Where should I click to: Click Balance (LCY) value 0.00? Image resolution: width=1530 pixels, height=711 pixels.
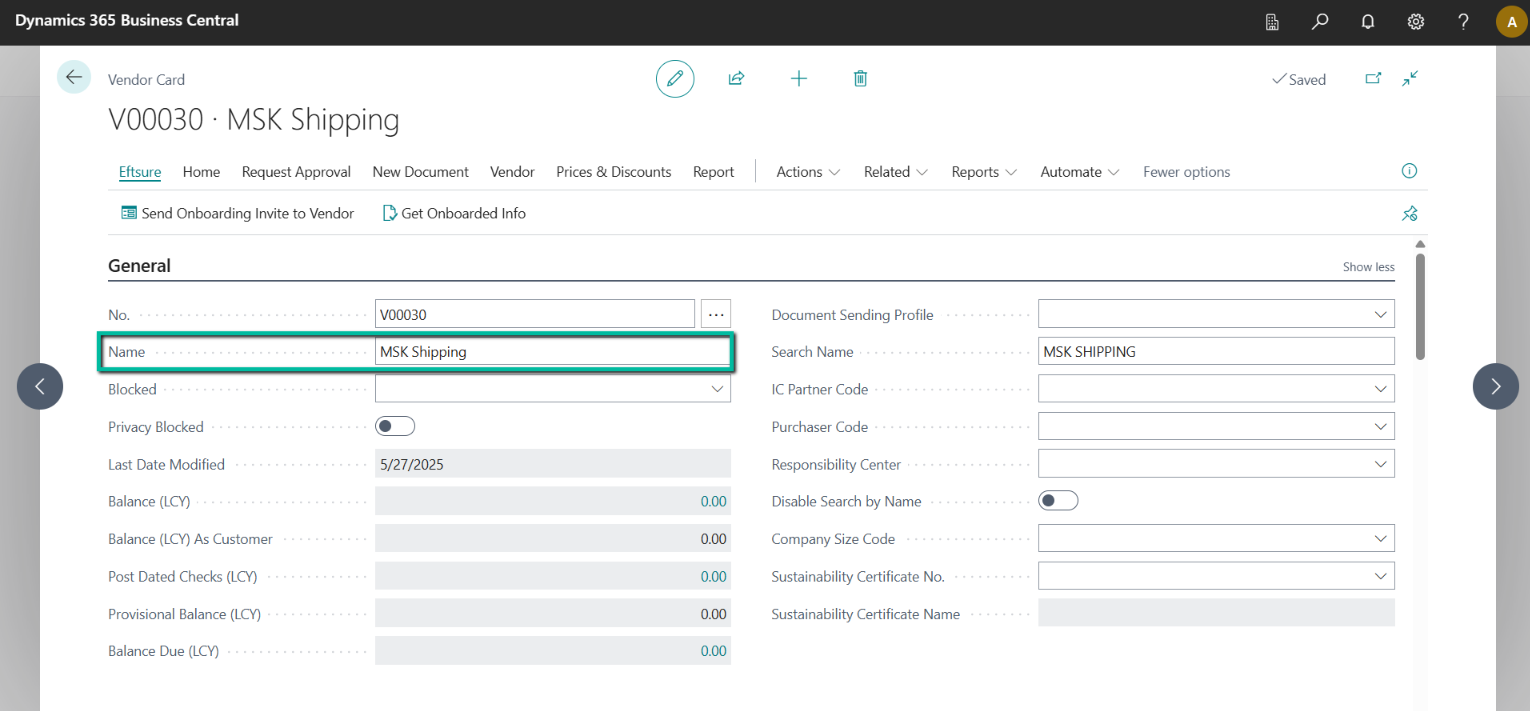(x=713, y=501)
